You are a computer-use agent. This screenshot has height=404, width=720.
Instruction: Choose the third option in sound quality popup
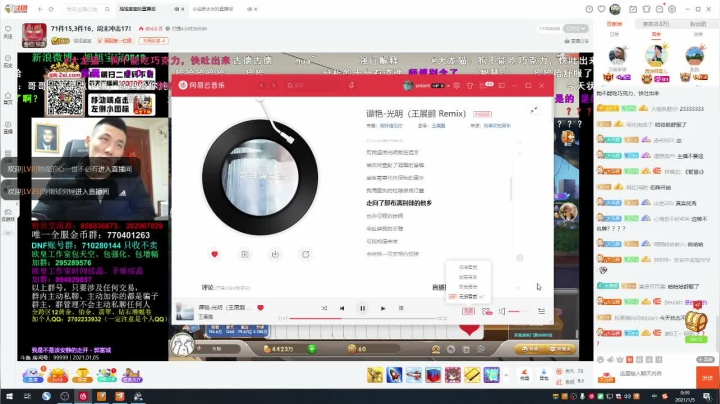click(468, 286)
